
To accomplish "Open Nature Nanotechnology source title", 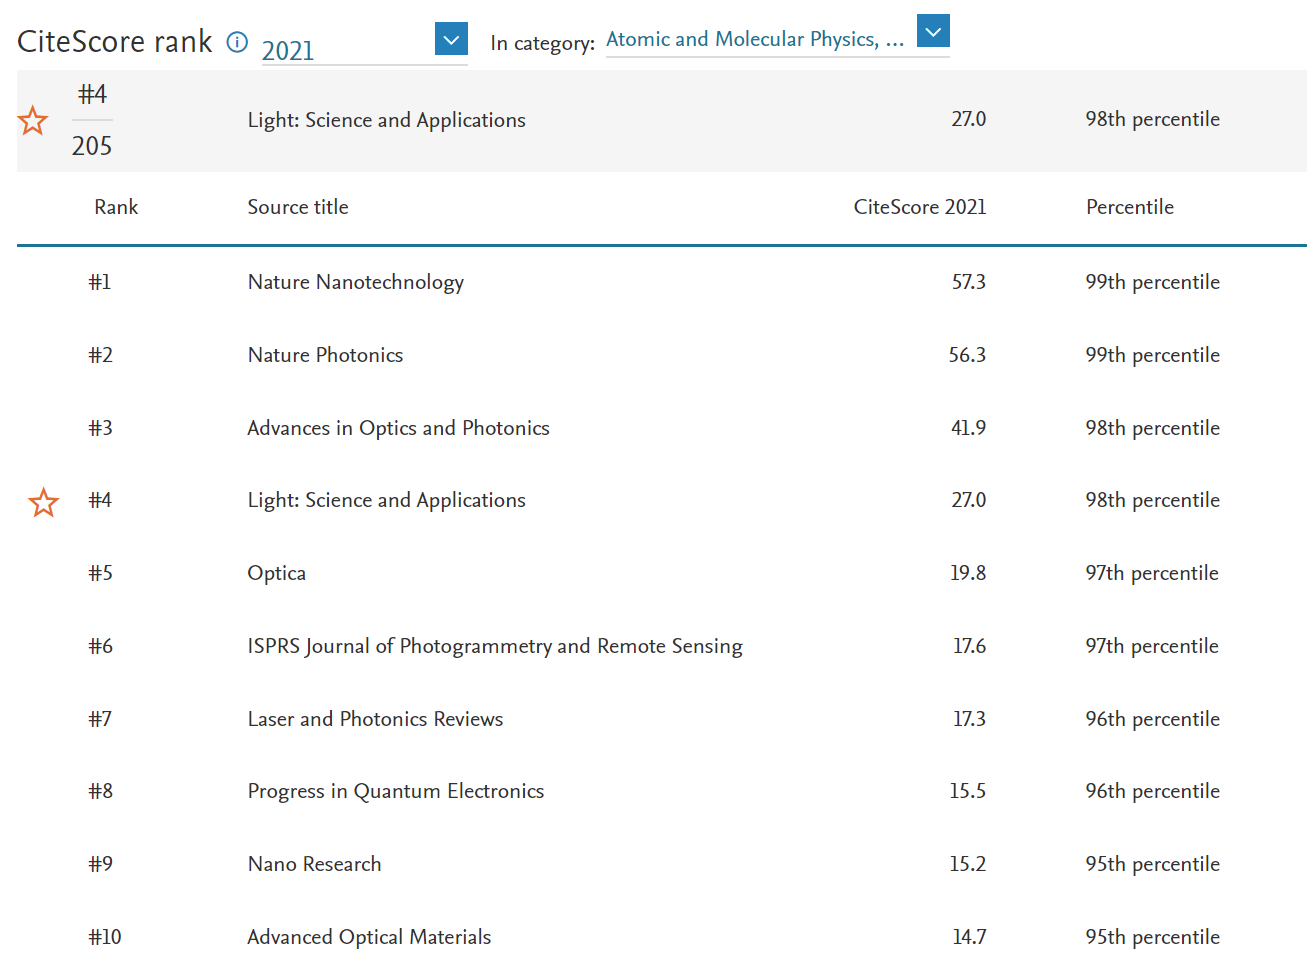I will (355, 282).
